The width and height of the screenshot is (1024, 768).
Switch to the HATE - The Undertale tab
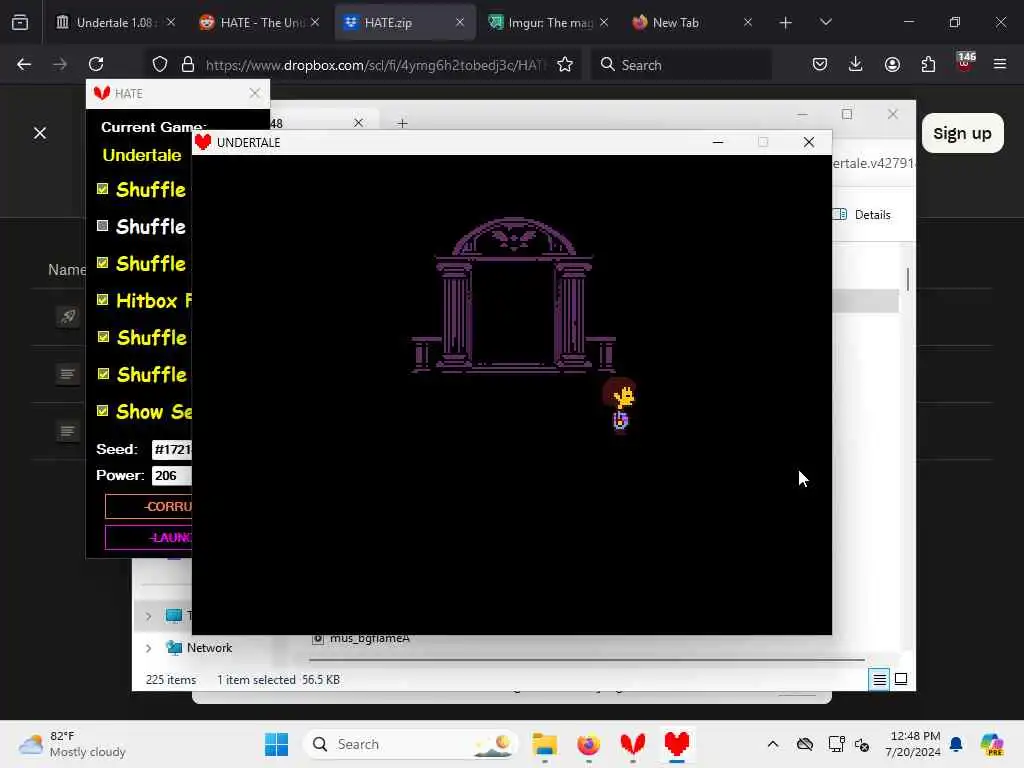(x=261, y=23)
